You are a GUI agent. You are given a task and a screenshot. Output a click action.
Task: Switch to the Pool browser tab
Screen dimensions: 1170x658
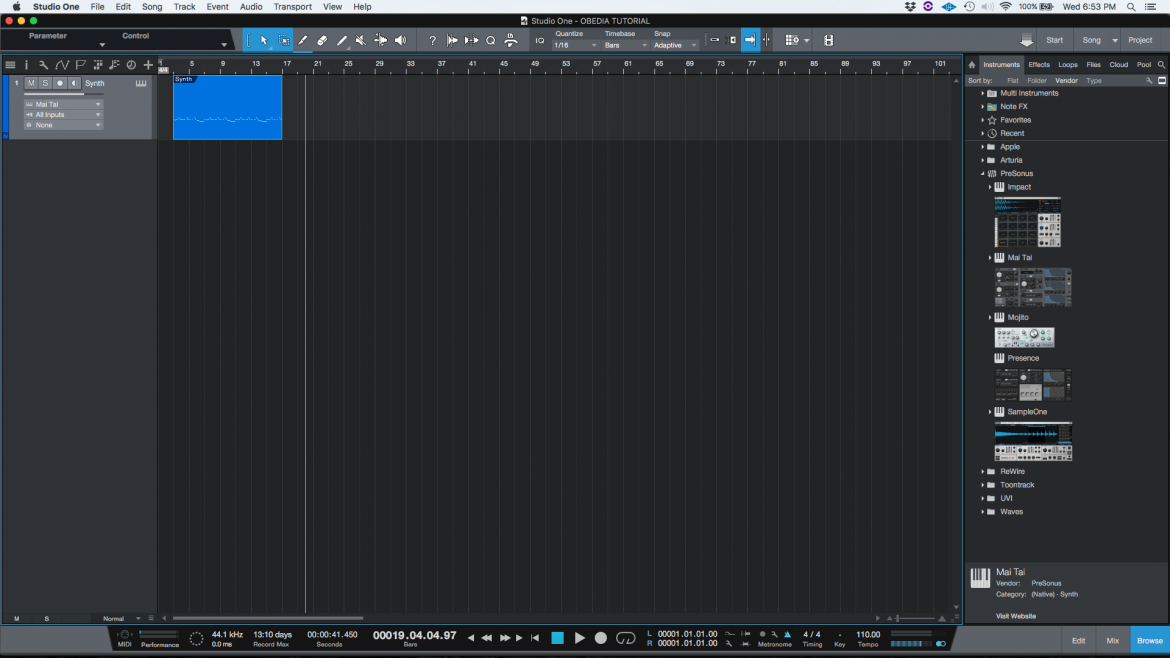pyautogui.click(x=1144, y=65)
